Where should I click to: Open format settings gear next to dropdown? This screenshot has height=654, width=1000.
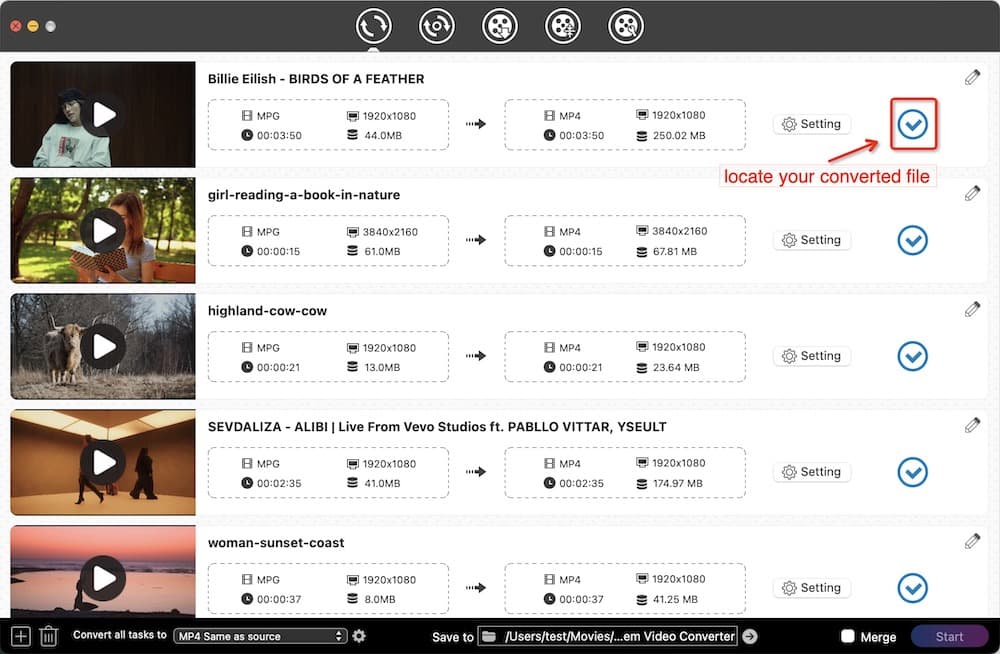tap(359, 636)
